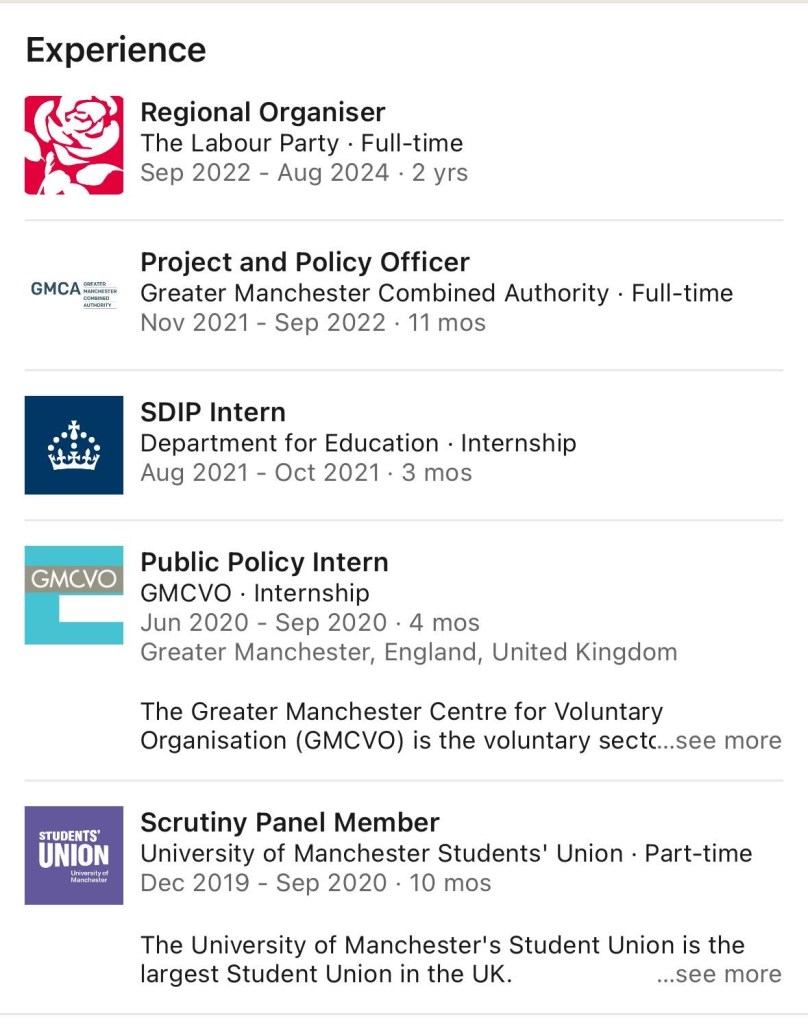Tap Department for Education · Internship line
Screen dimensions: 808x1024
click(358, 443)
